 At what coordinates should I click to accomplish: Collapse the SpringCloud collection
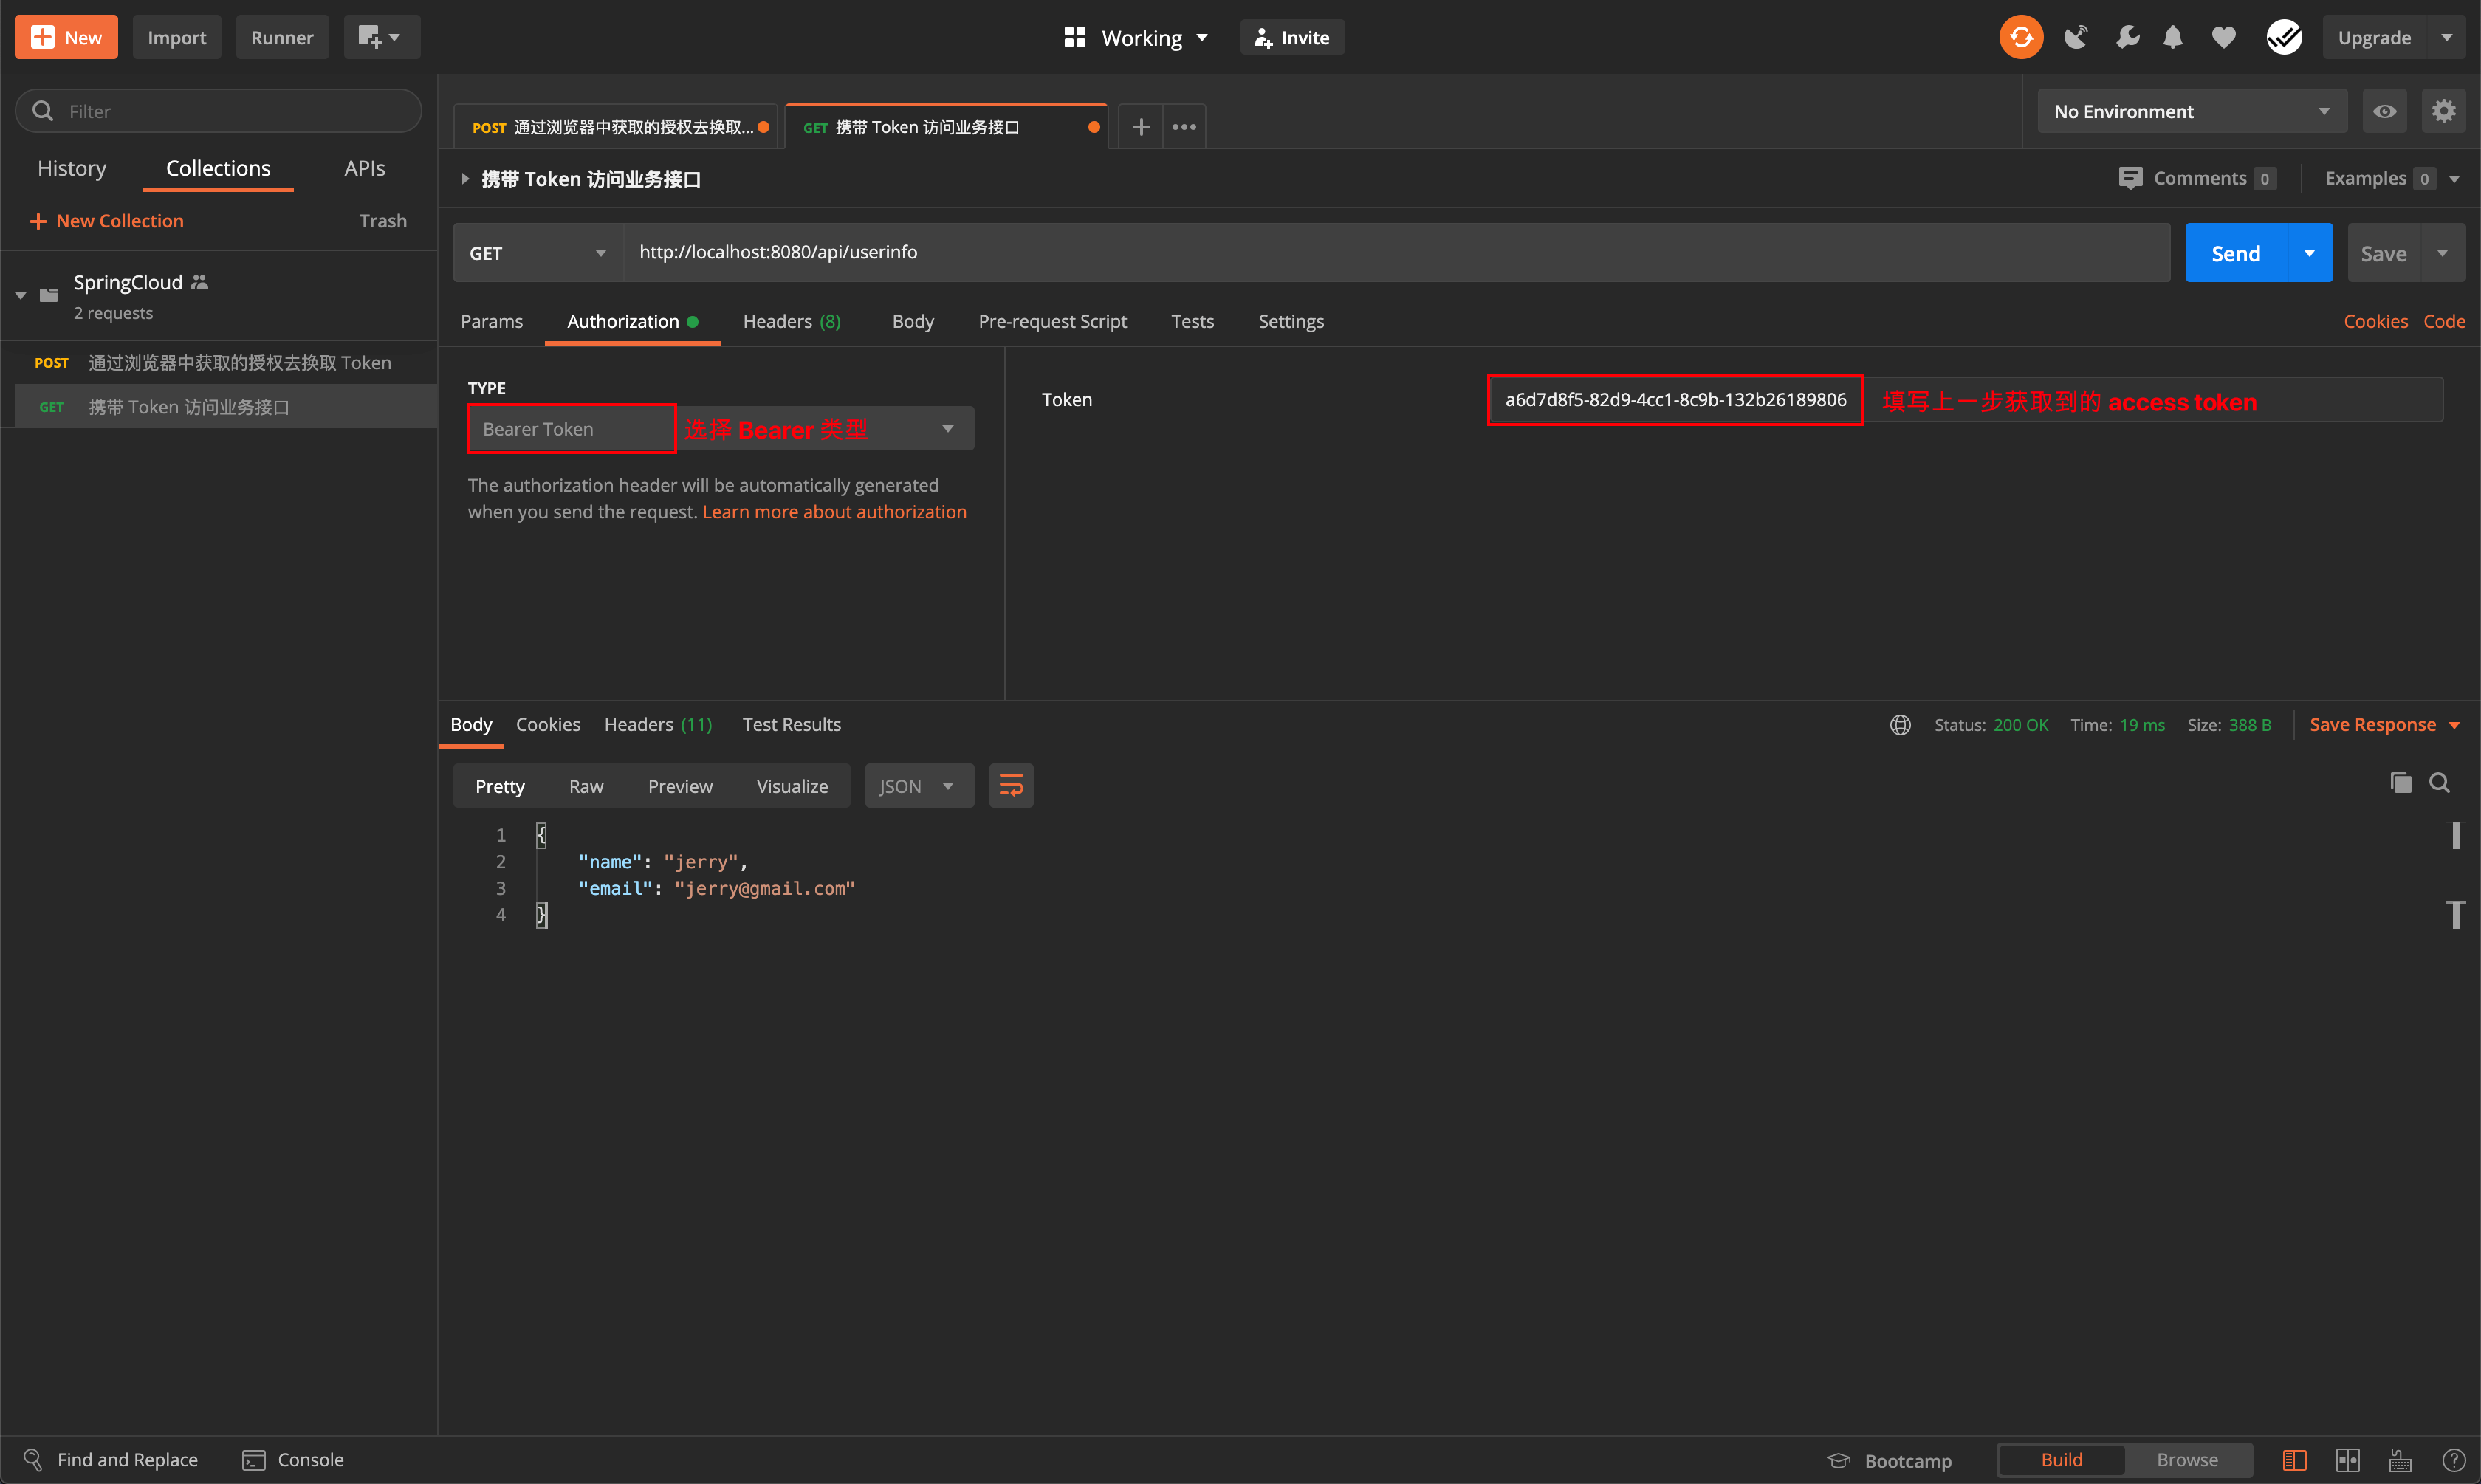click(x=20, y=295)
